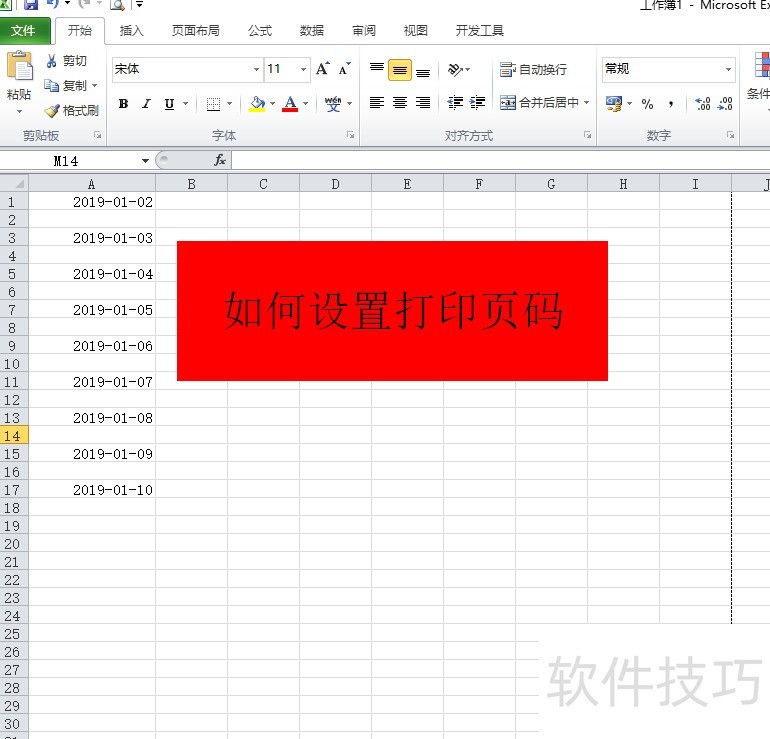770x739 pixels.
Task: Open merge and center dropdown arrow
Action: coord(586,103)
